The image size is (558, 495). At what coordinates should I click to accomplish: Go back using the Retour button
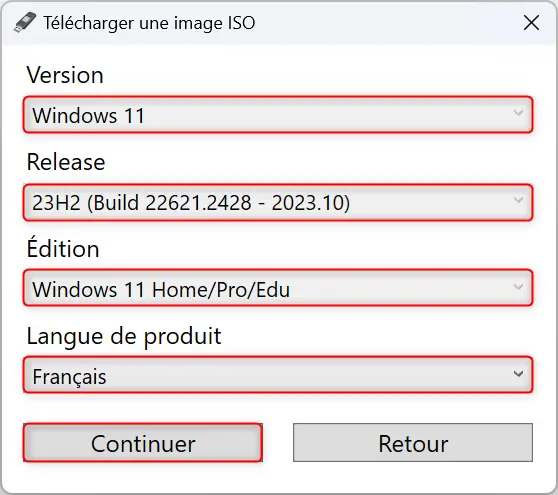[x=413, y=443]
